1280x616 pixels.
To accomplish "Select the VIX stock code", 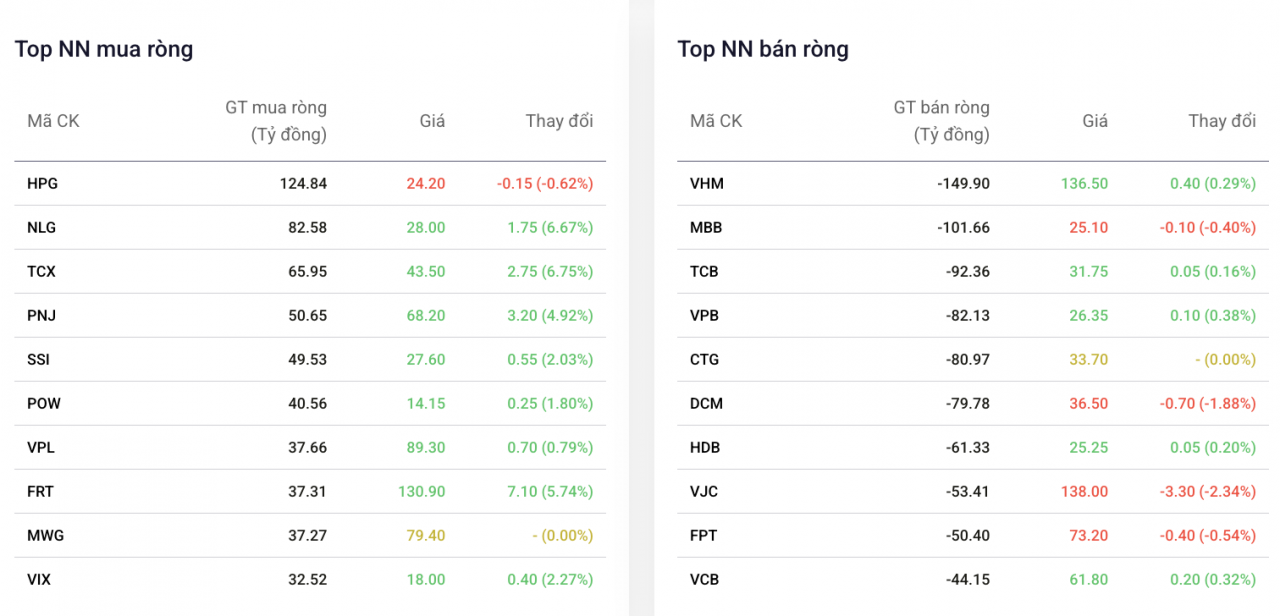I will (x=40, y=580).
